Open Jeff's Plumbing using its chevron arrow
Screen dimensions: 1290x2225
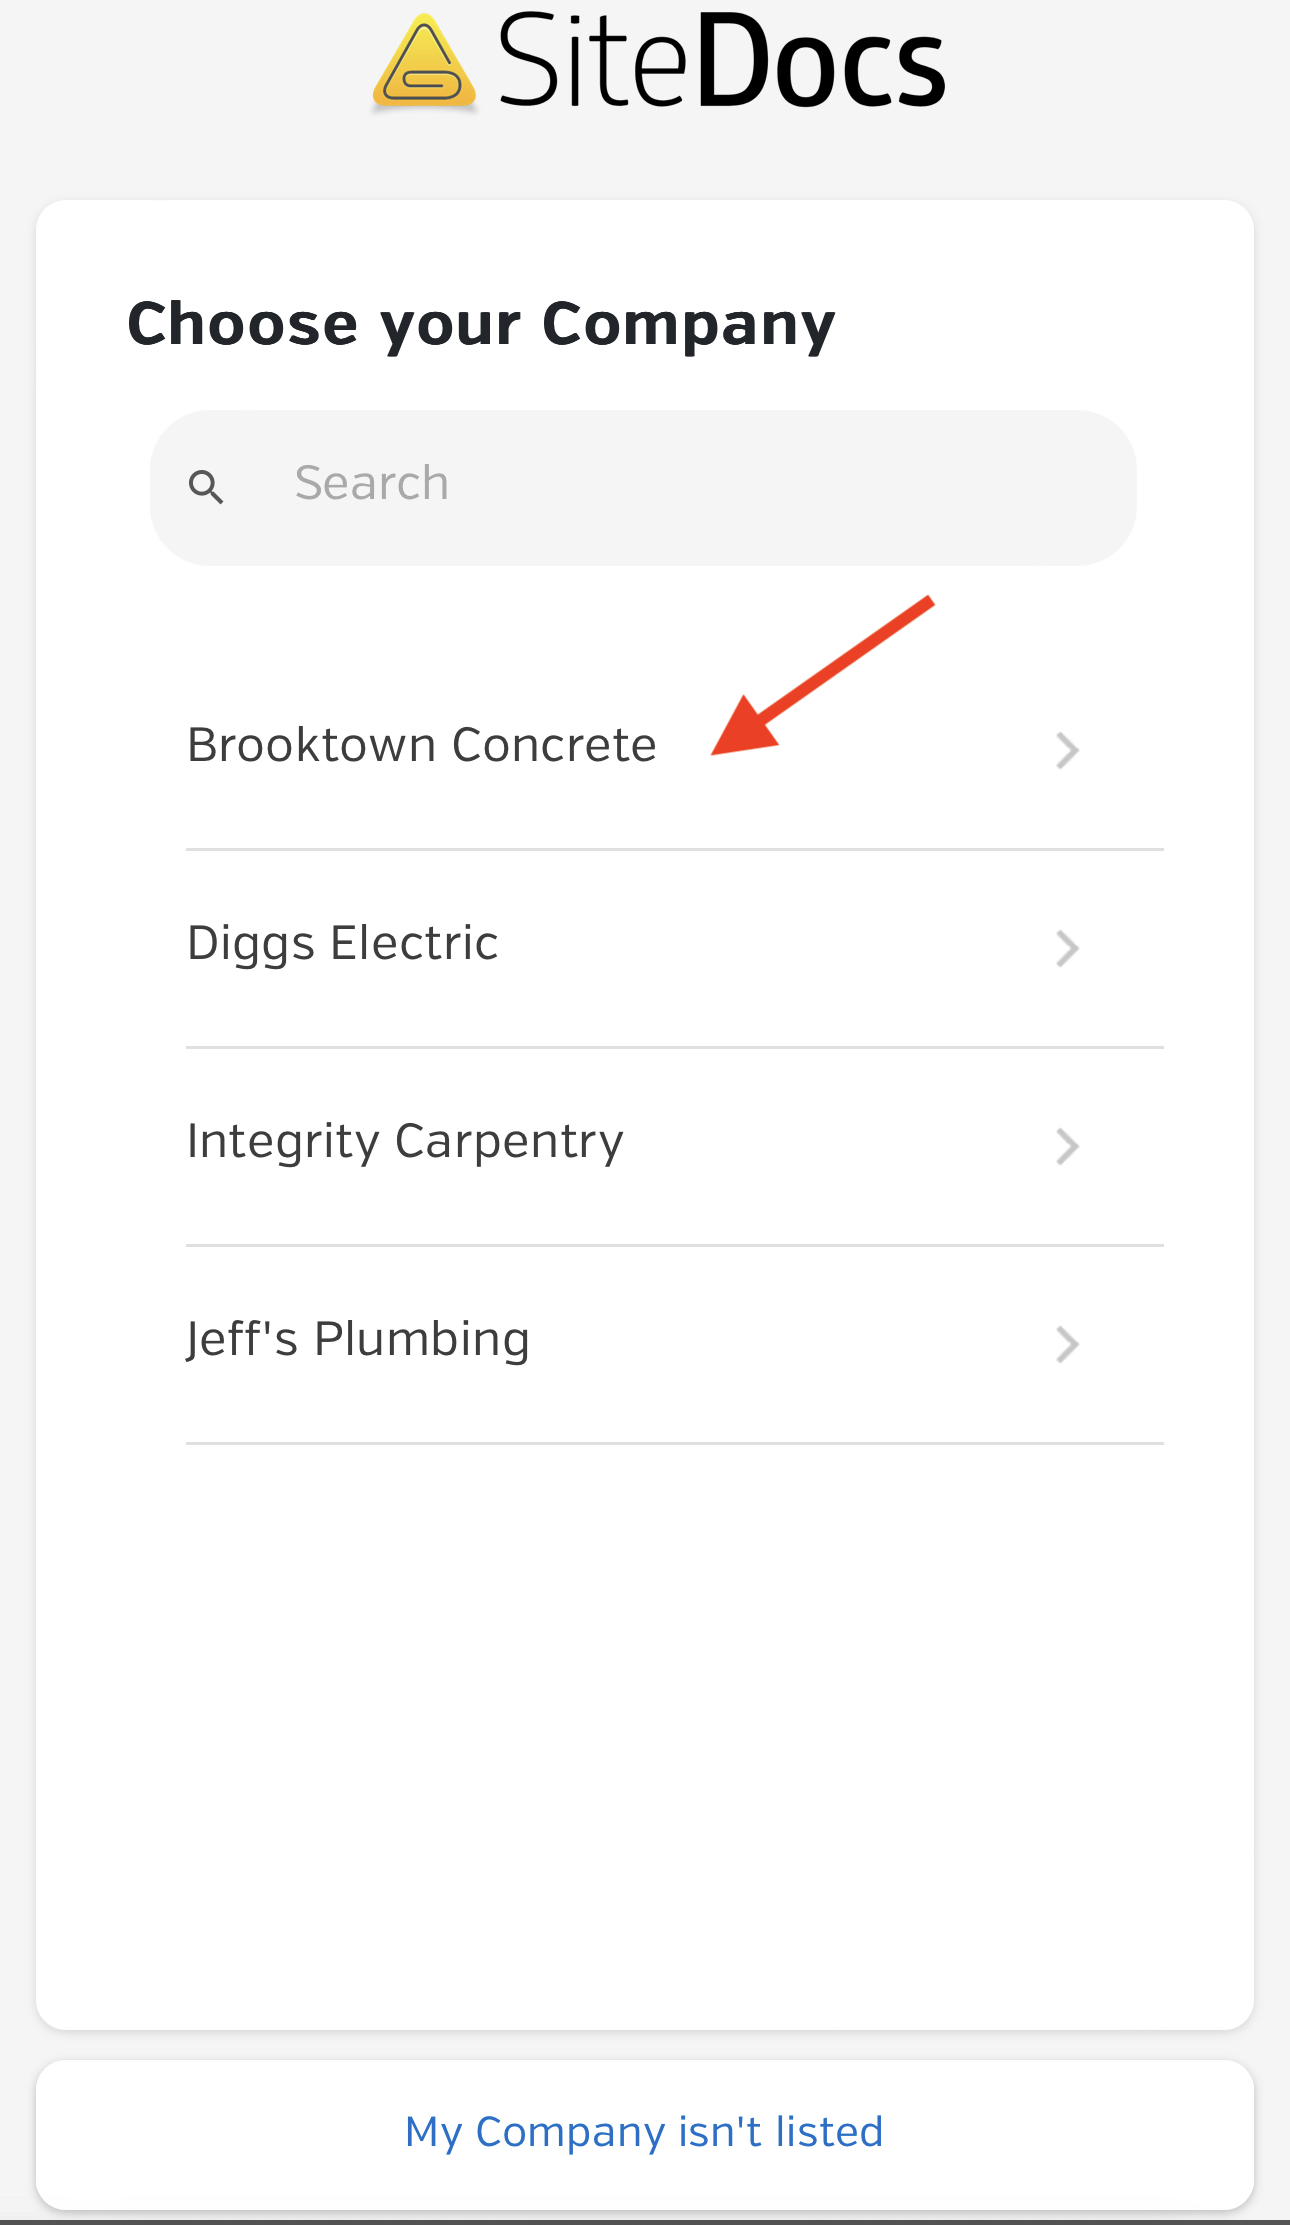(1067, 1344)
